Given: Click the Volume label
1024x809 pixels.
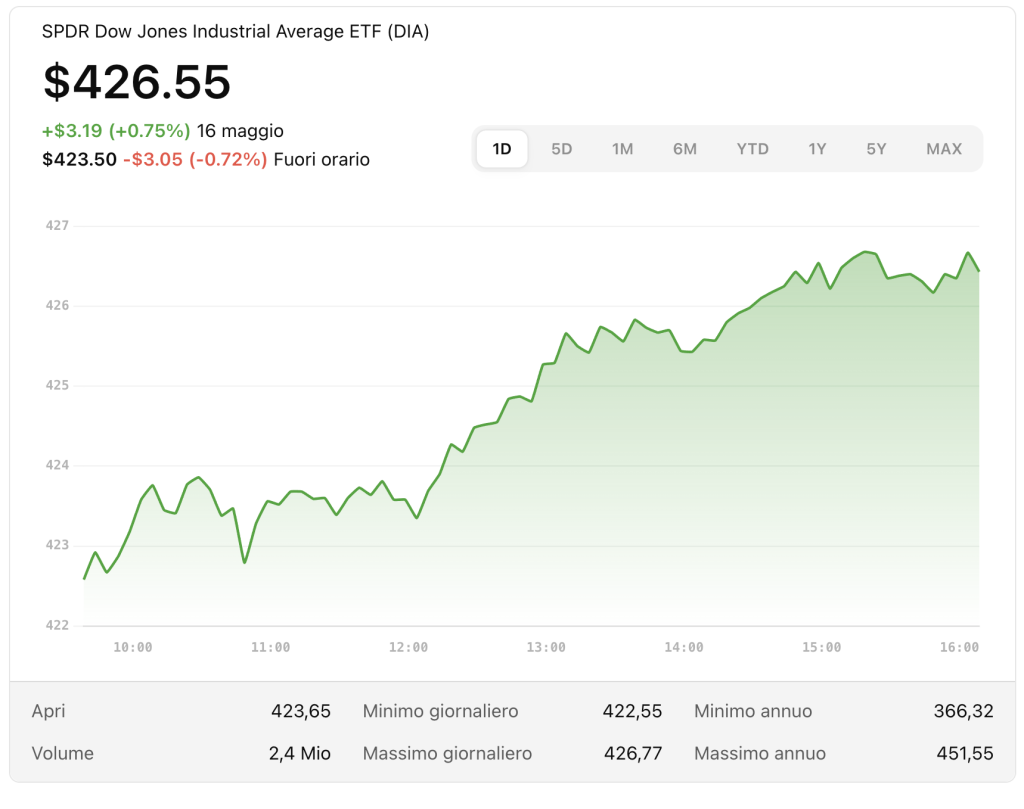Looking at the screenshot, I should 63,753.
